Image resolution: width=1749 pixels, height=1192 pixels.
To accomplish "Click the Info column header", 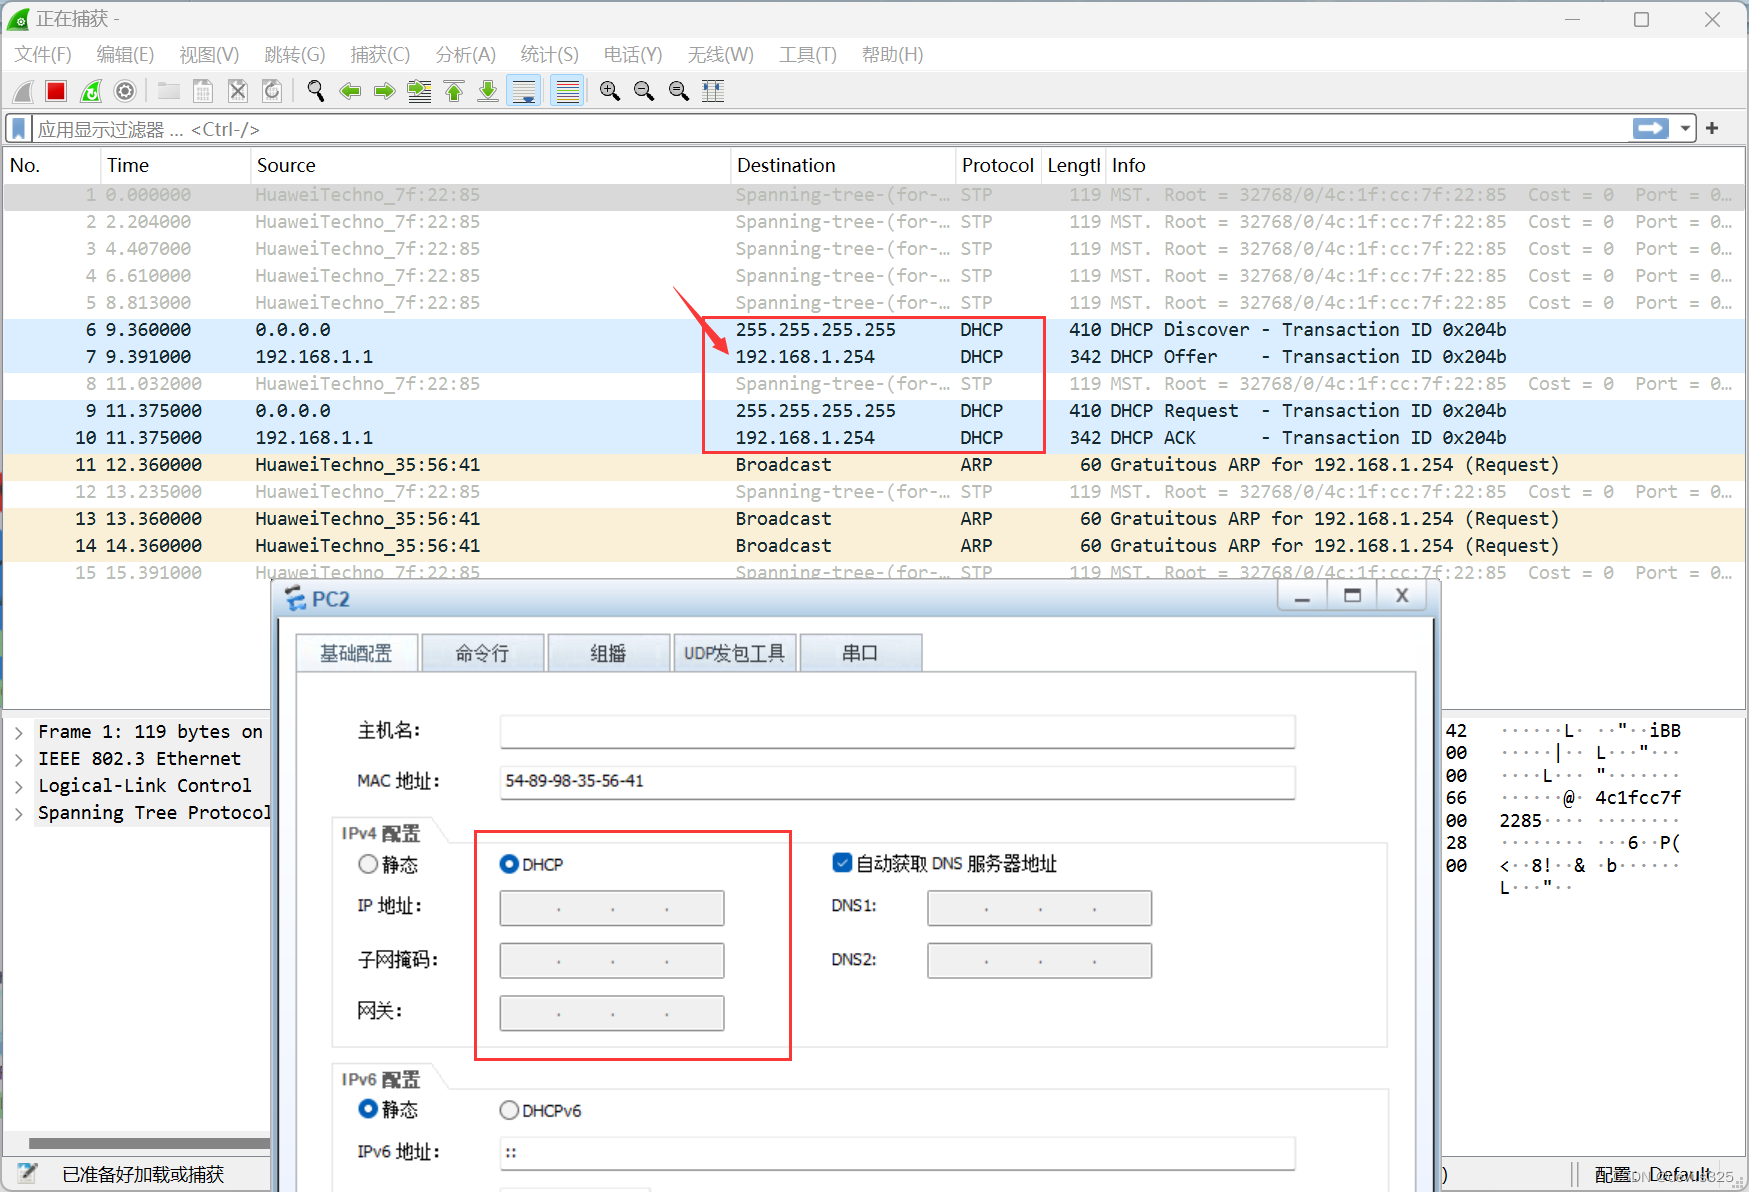I will [x=1425, y=165].
